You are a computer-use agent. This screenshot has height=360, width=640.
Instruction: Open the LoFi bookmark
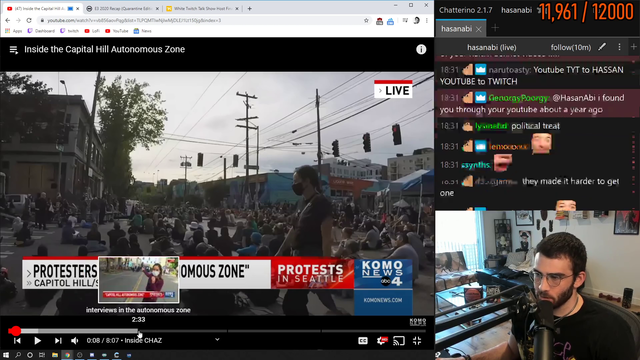(92, 31)
